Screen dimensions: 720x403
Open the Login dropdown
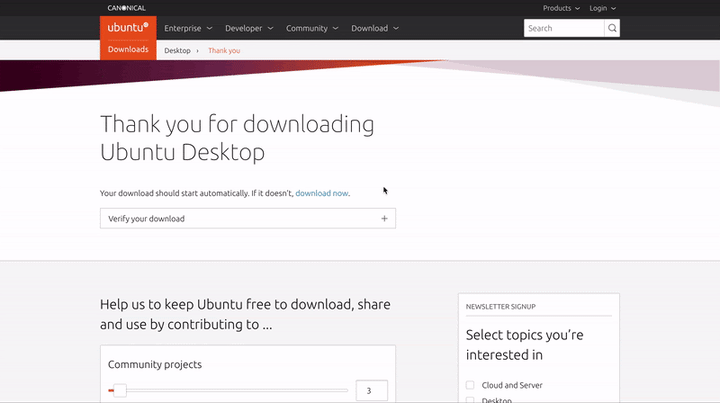[x=602, y=8]
